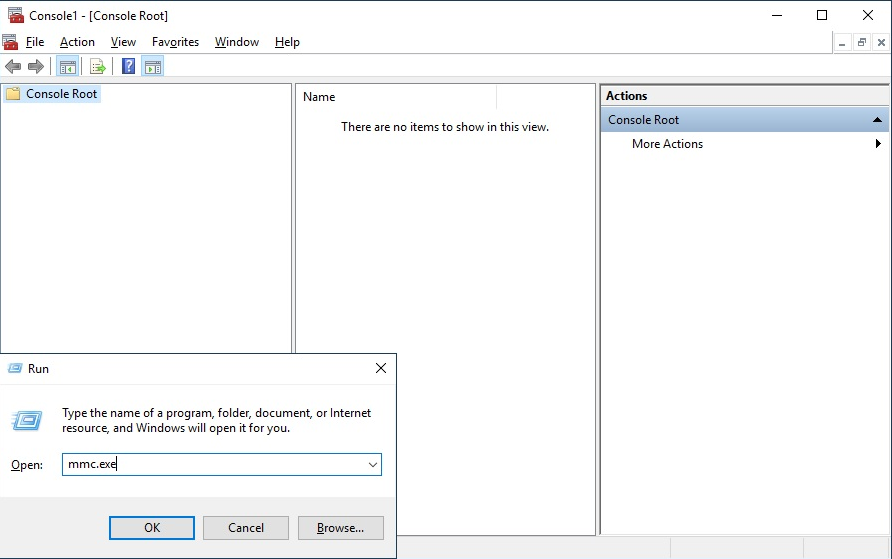The image size is (892, 559).
Task: Click the blue Help question mark icon
Action: point(128,67)
